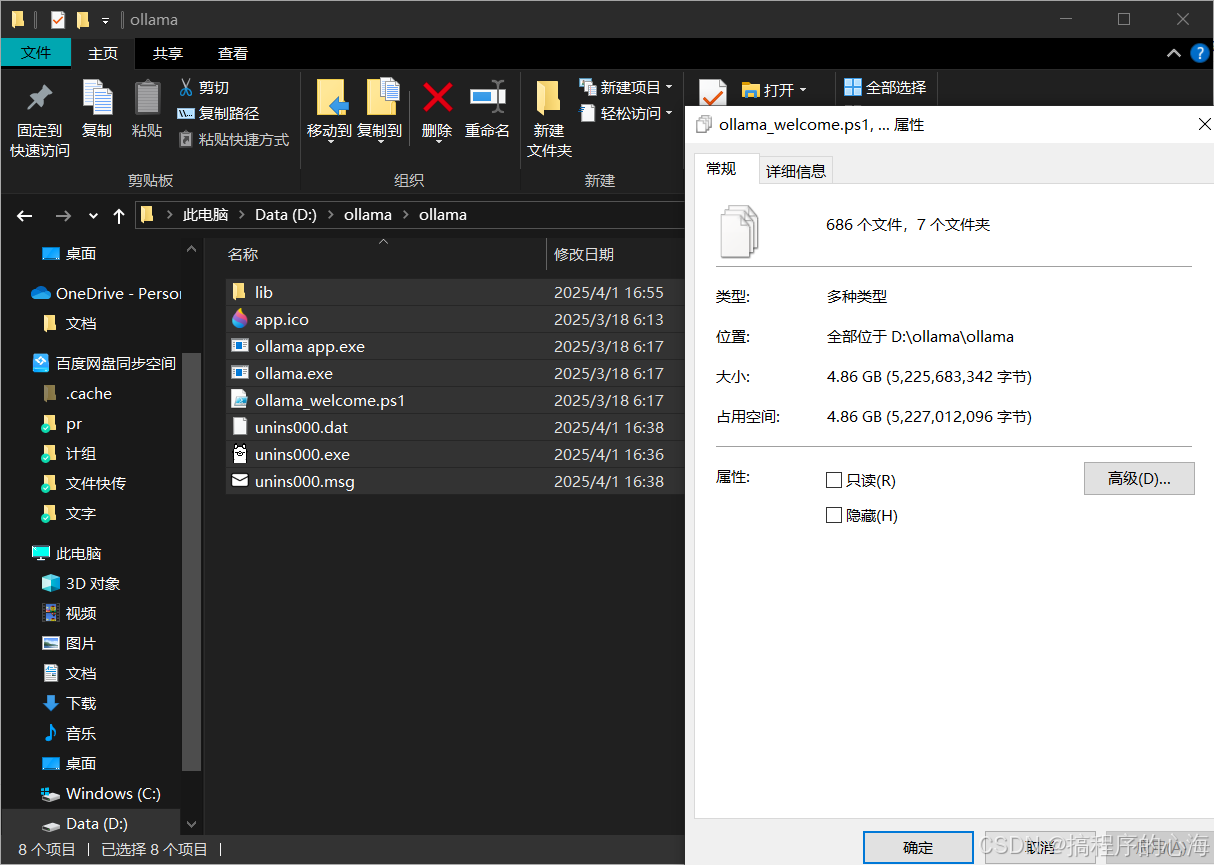This screenshot has width=1214, height=865.
Task: Click Cut (剪切) scissors icon
Action: [x=185, y=87]
